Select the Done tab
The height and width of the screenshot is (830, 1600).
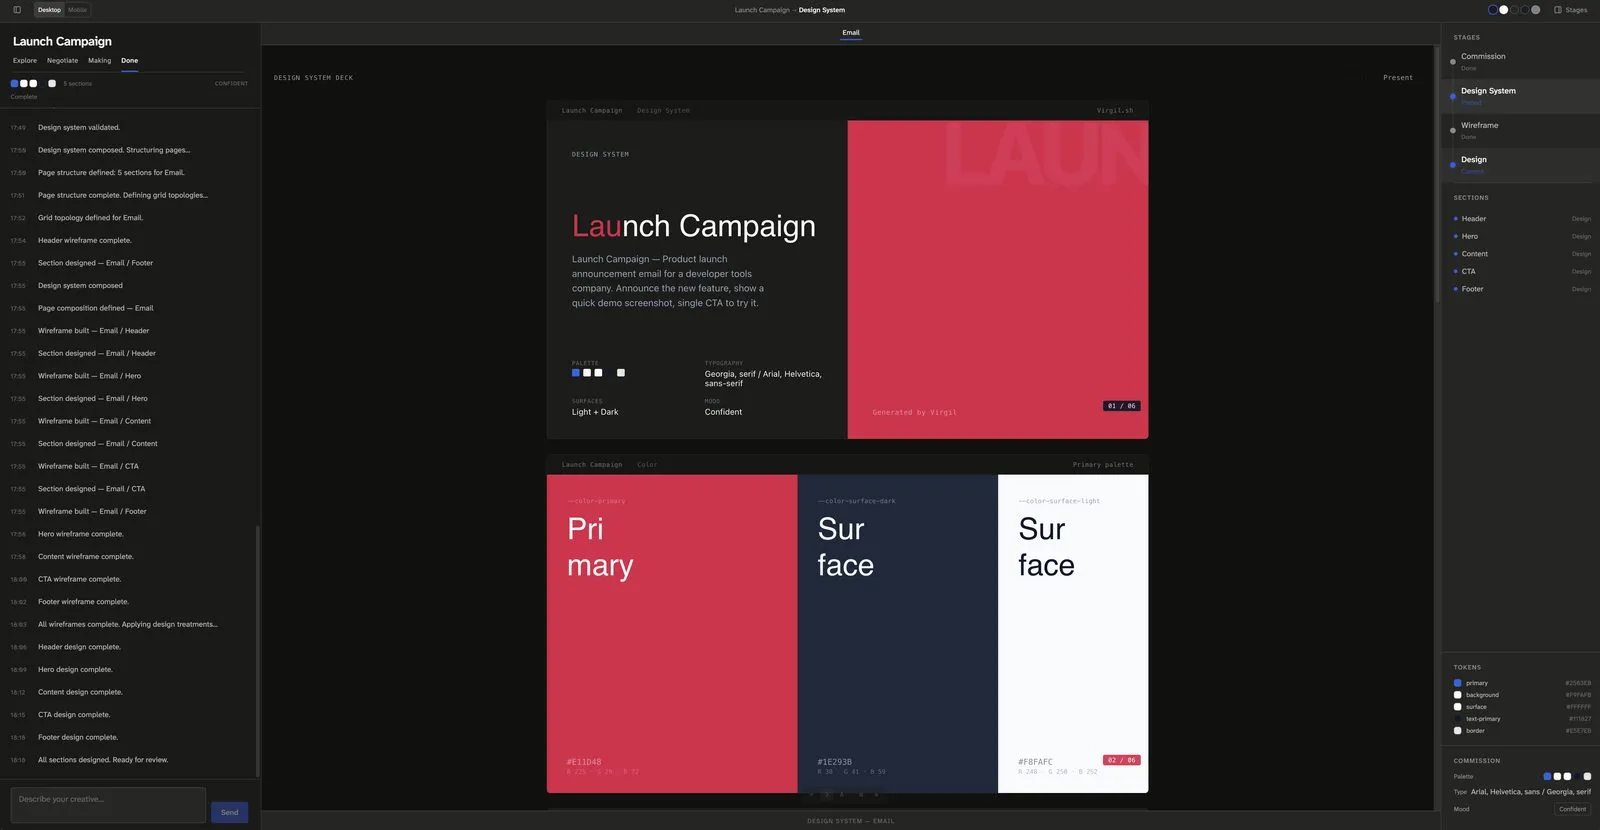[x=130, y=61]
